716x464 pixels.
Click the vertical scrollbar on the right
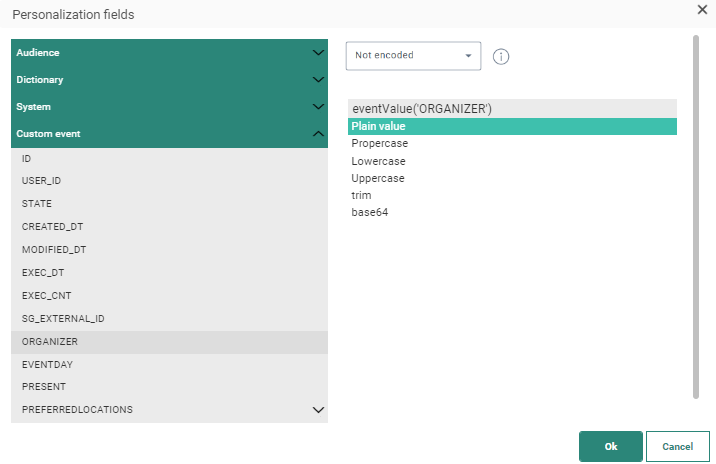(x=696, y=215)
